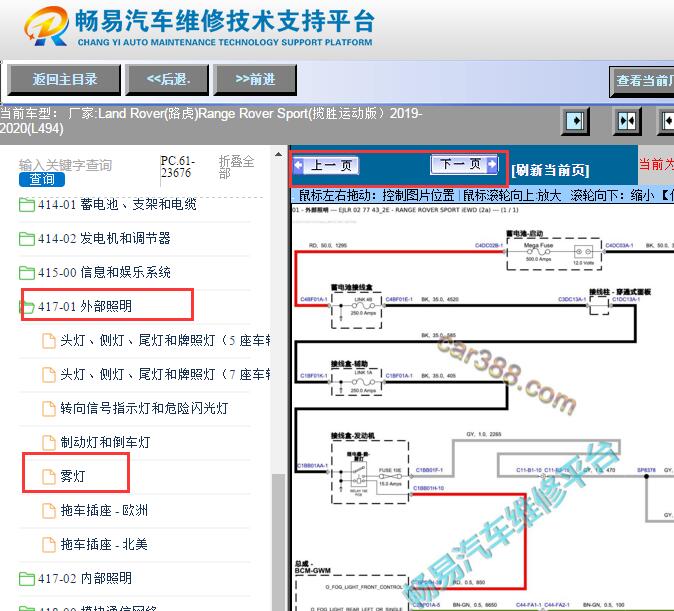
Task: Click the 蓄电池接线盒 label in diagram
Action: coord(352,287)
